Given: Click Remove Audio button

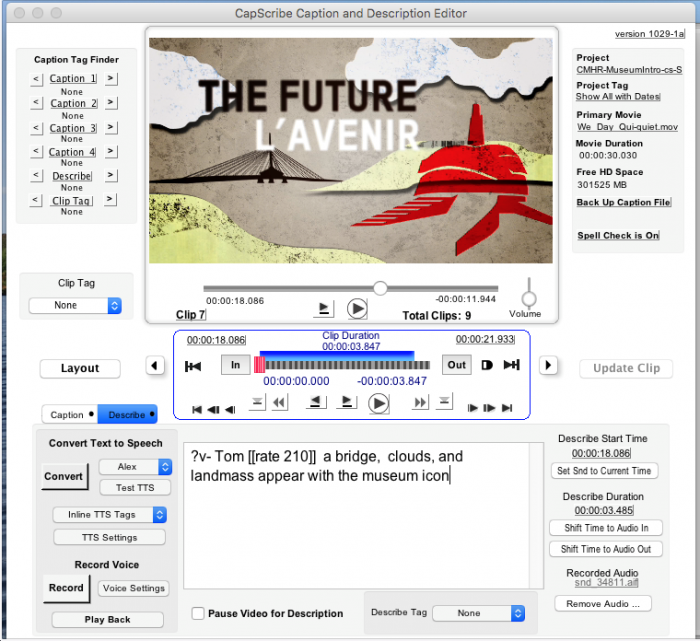Looking at the screenshot, I should coord(603,604).
